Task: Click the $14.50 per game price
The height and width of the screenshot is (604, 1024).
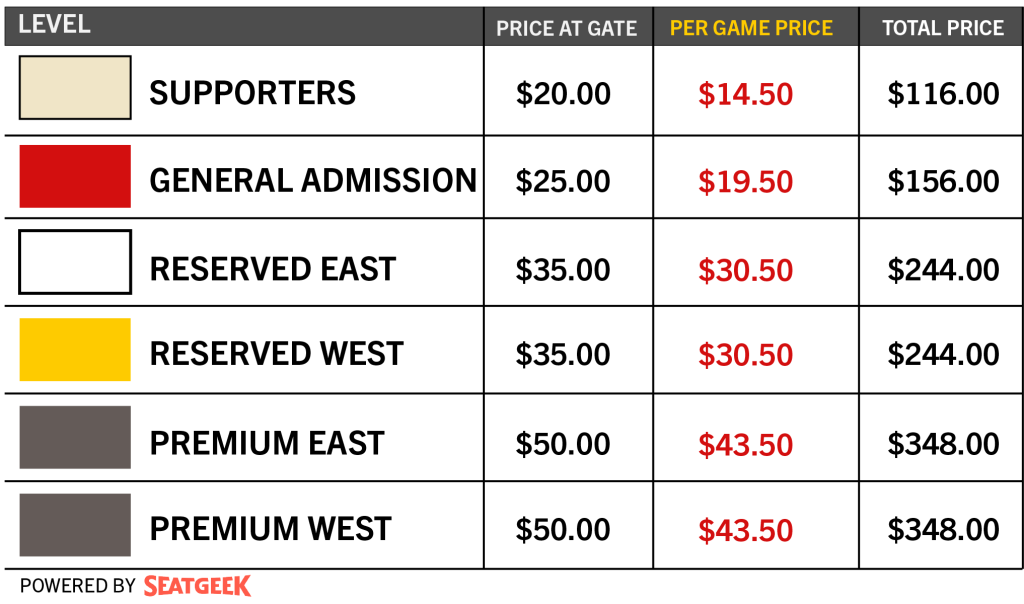Action: [x=745, y=94]
